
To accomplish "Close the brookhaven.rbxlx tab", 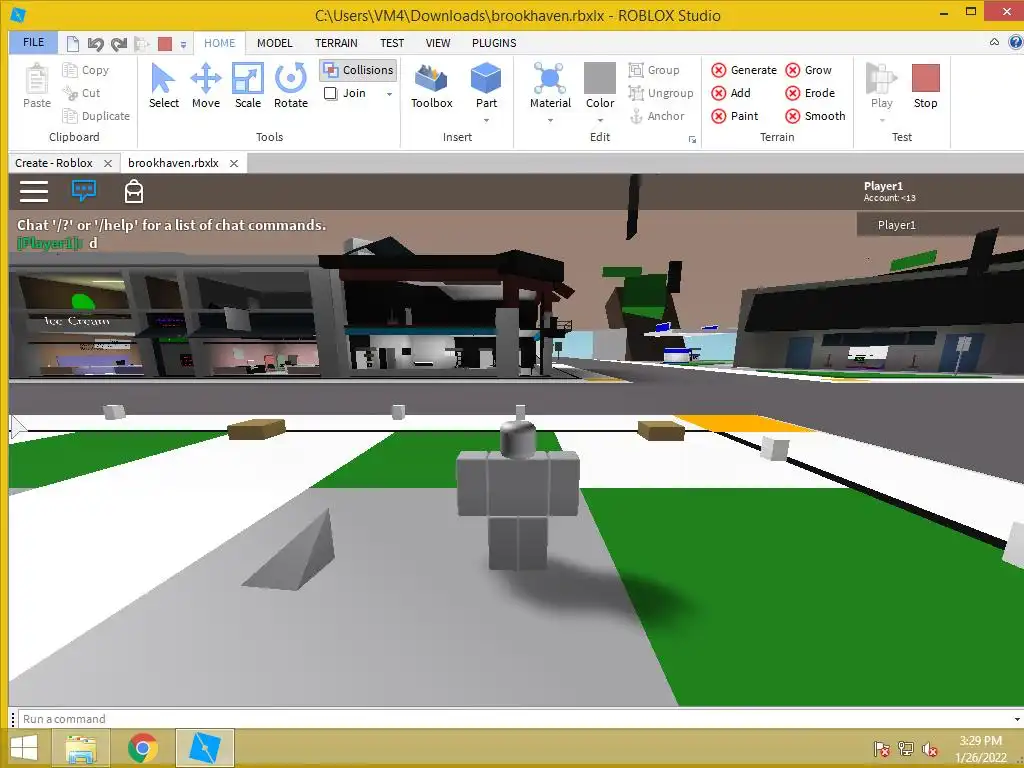I will 234,163.
